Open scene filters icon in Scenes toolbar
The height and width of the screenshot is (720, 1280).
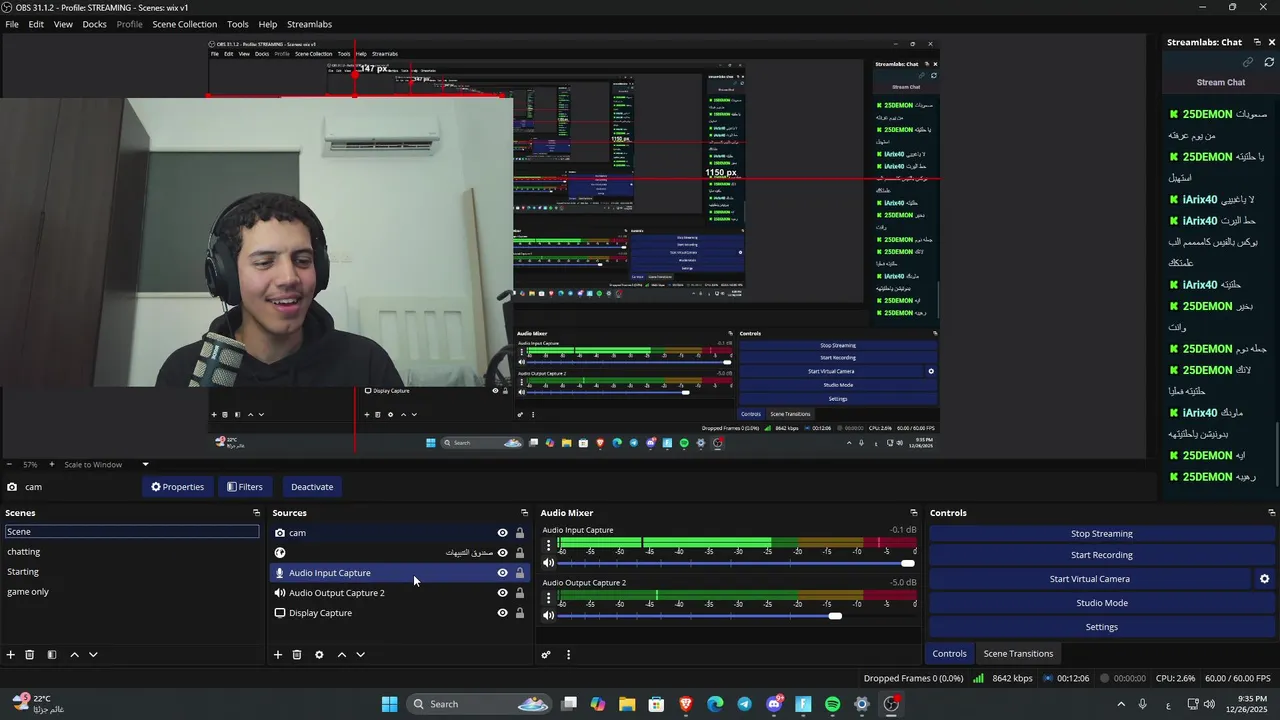pos(51,655)
